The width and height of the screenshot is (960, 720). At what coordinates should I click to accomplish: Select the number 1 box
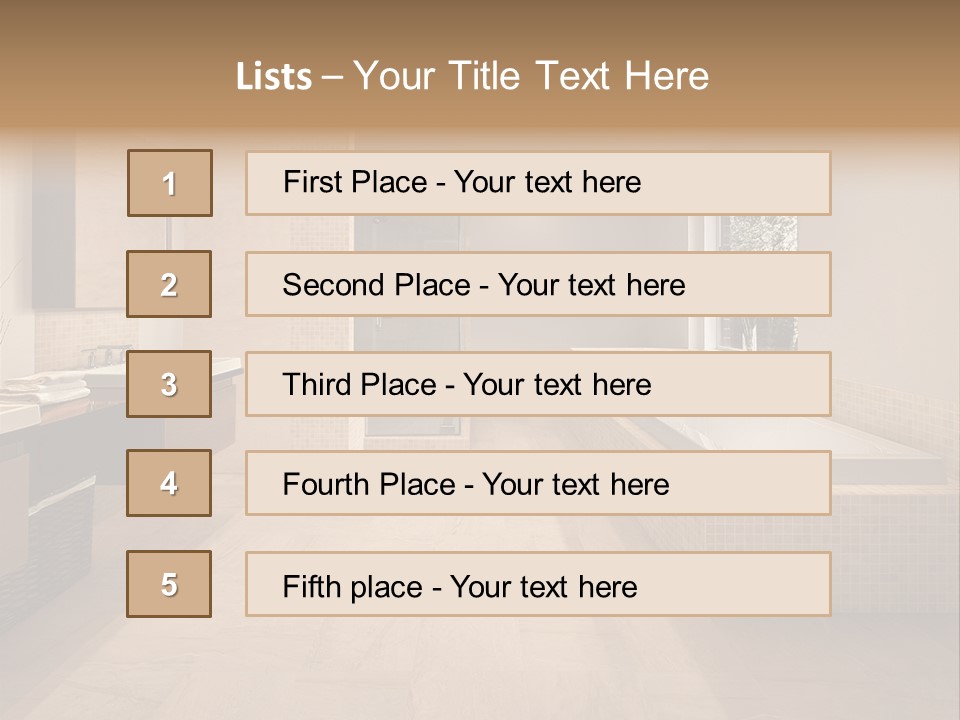(170, 183)
